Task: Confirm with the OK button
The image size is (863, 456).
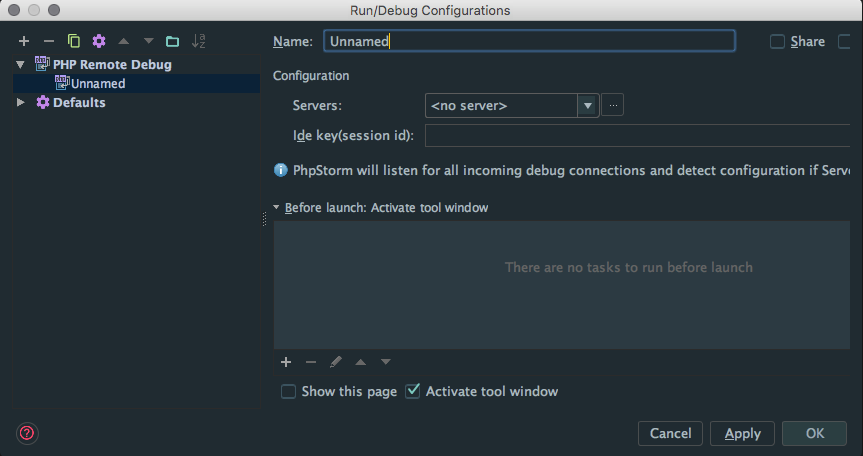Action: (x=815, y=433)
